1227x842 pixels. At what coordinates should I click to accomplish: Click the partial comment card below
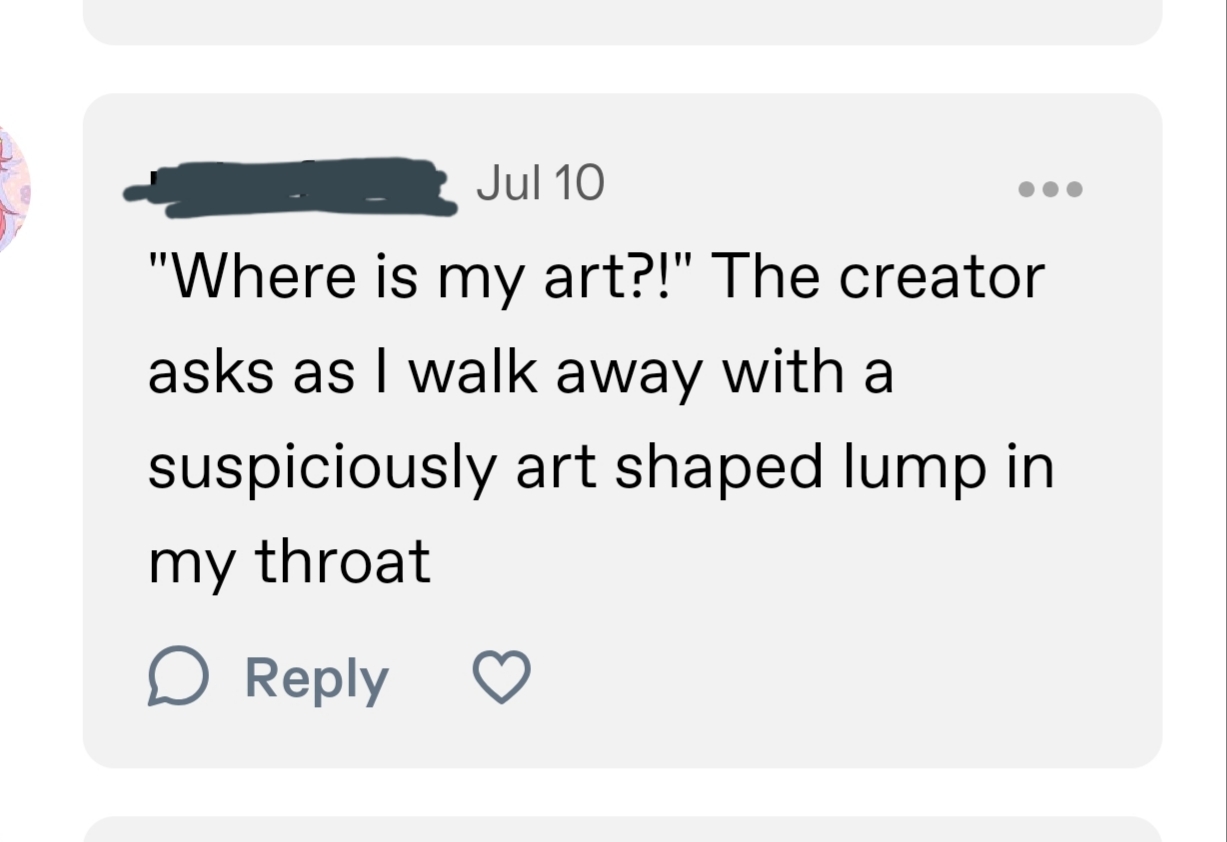click(622, 830)
